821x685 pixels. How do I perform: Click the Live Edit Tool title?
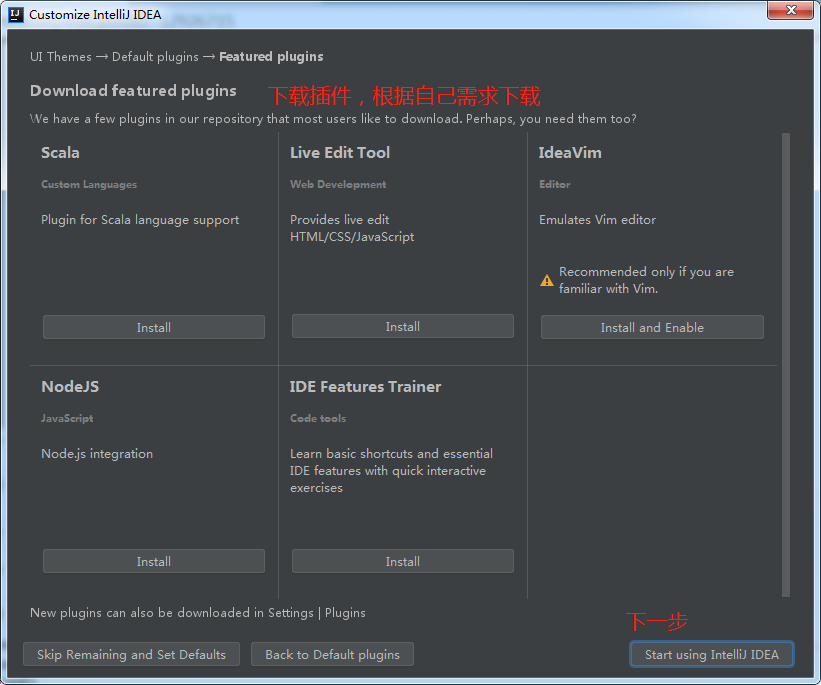pos(340,152)
